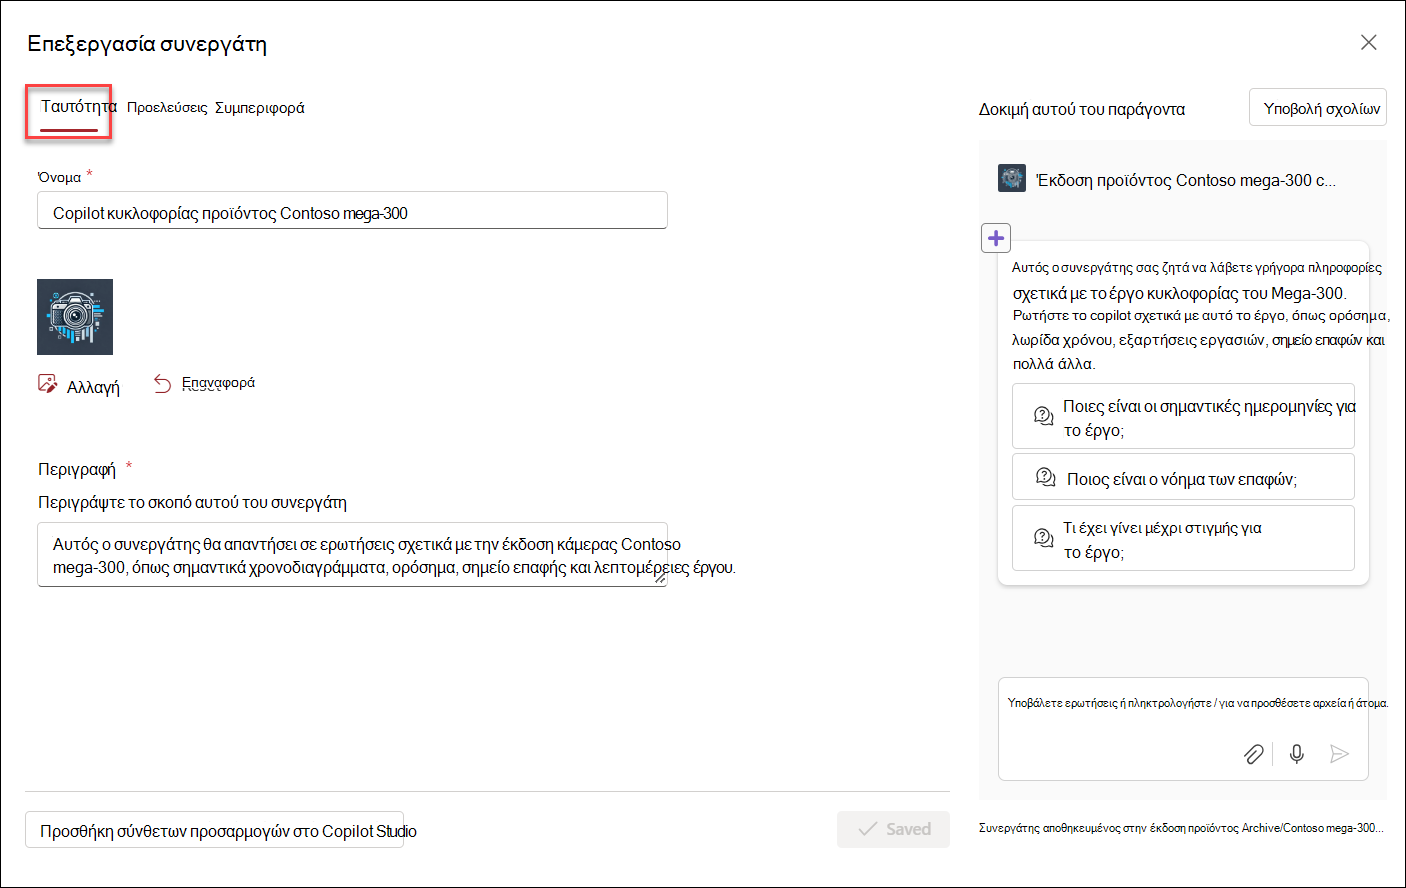Click the purple plus new chat icon

pos(996,238)
